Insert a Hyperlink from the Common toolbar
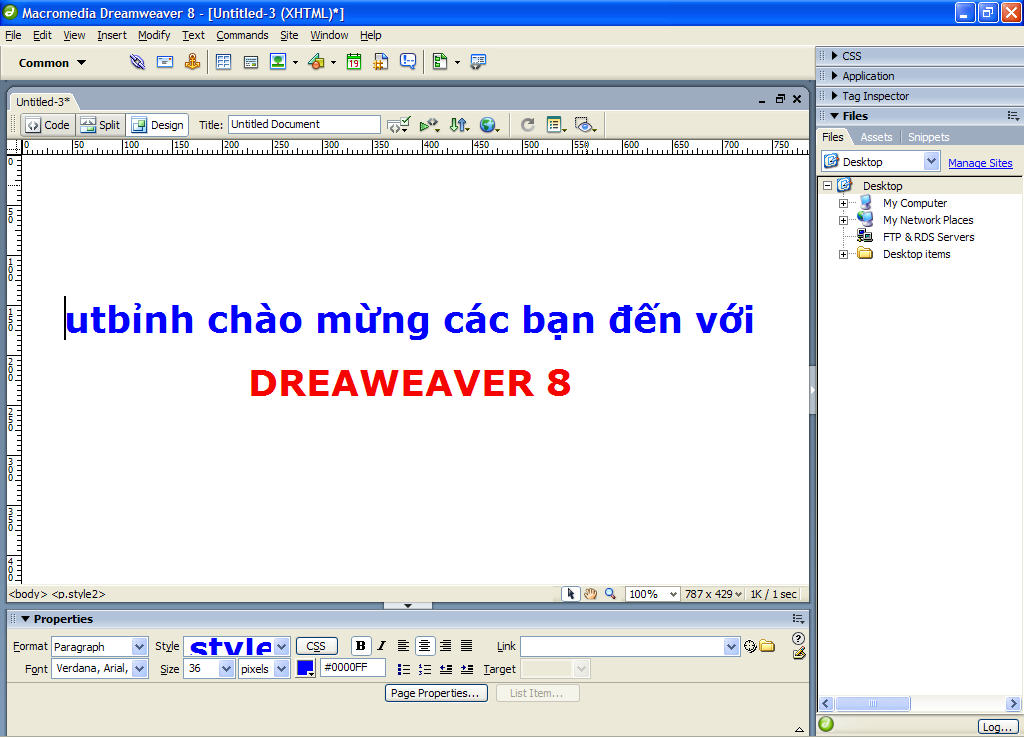This screenshot has height=738, width=1024. (137, 62)
